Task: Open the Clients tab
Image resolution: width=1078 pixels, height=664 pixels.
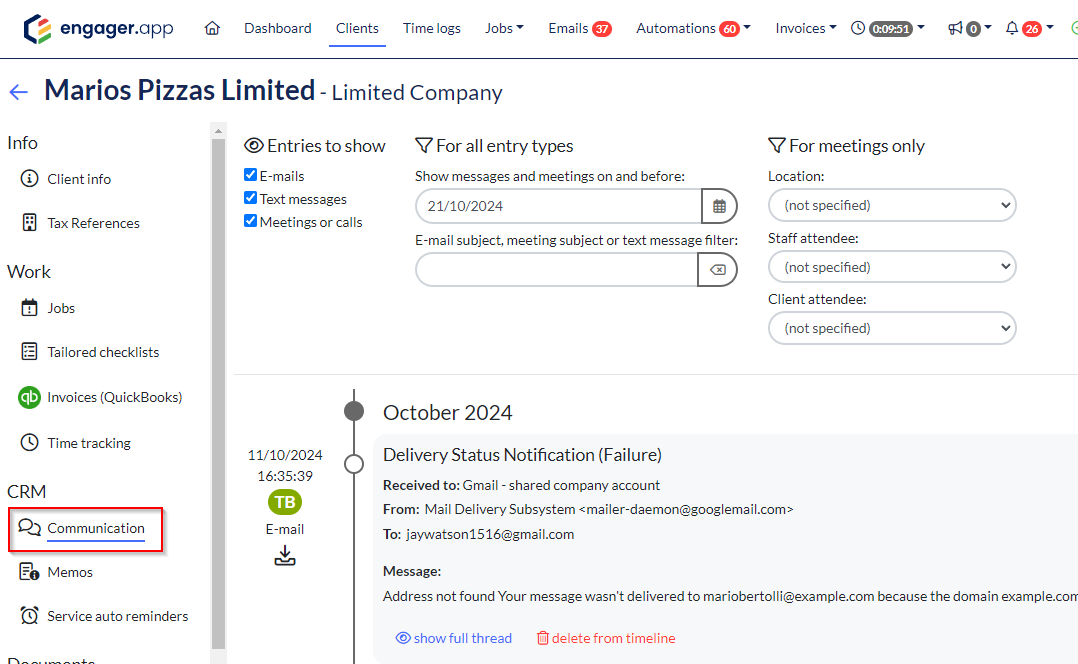Action: point(357,28)
